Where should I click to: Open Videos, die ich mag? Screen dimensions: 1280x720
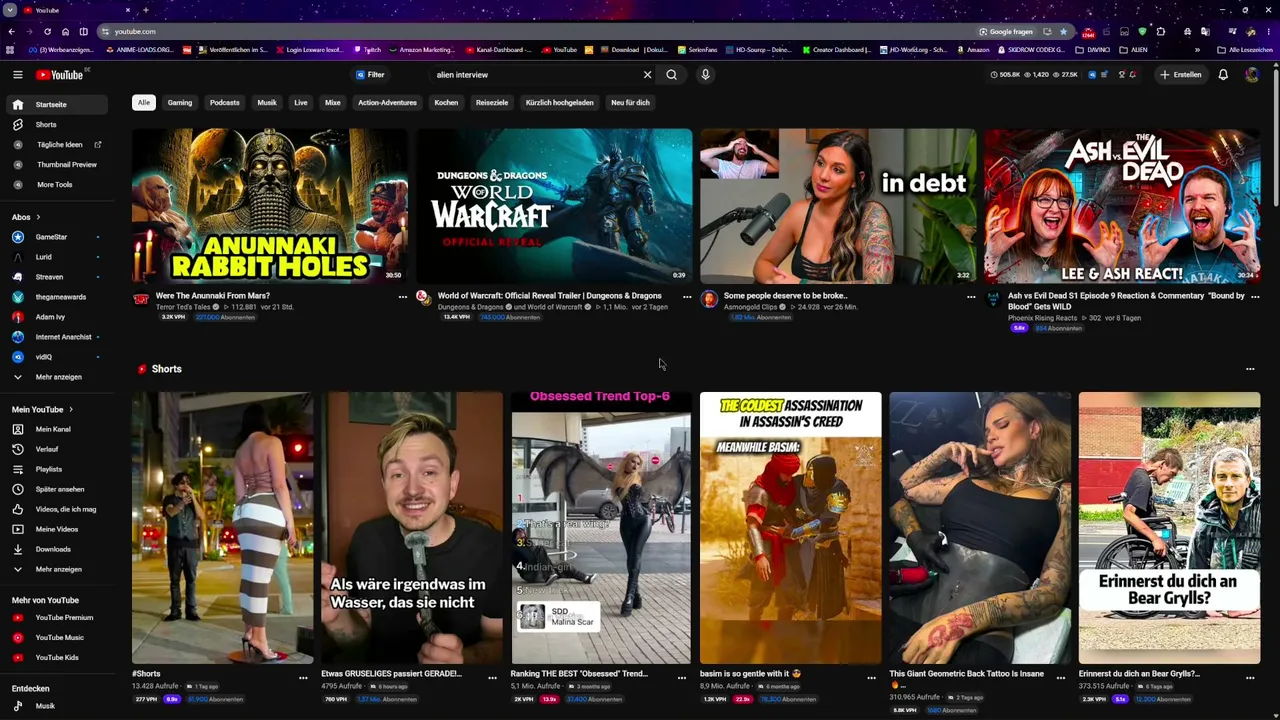tap(57, 509)
